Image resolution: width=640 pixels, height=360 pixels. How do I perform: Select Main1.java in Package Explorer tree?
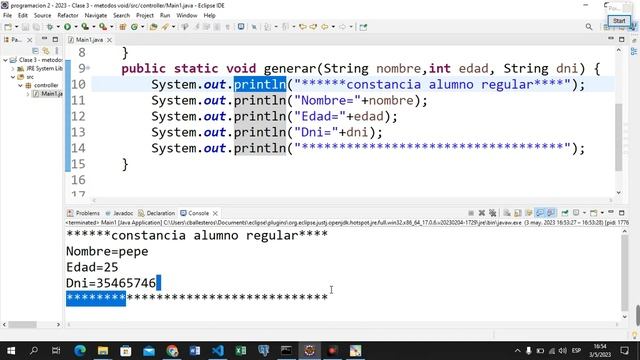[x=47, y=94]
